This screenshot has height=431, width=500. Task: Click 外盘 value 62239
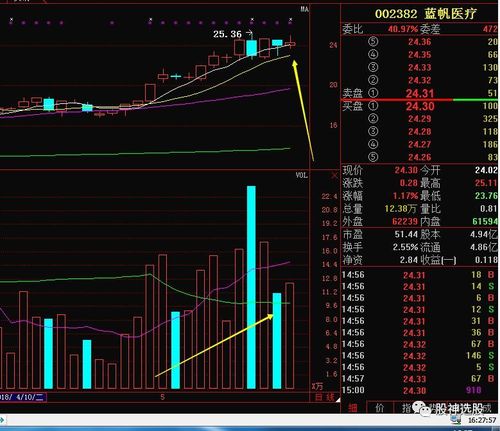pyautogui.click(x=405, y=221)
